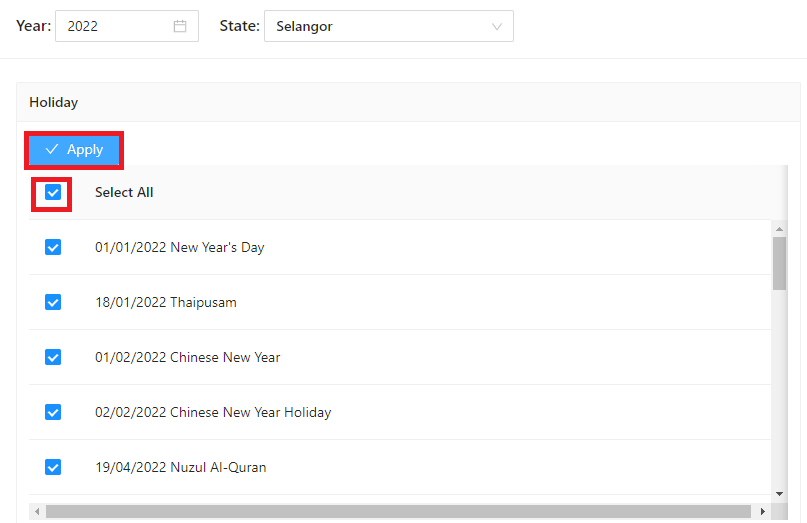The width and height of the screenshot is (807, 523).
Task: Click horizontal scrollbar left arrow
Action: [37, 512]
